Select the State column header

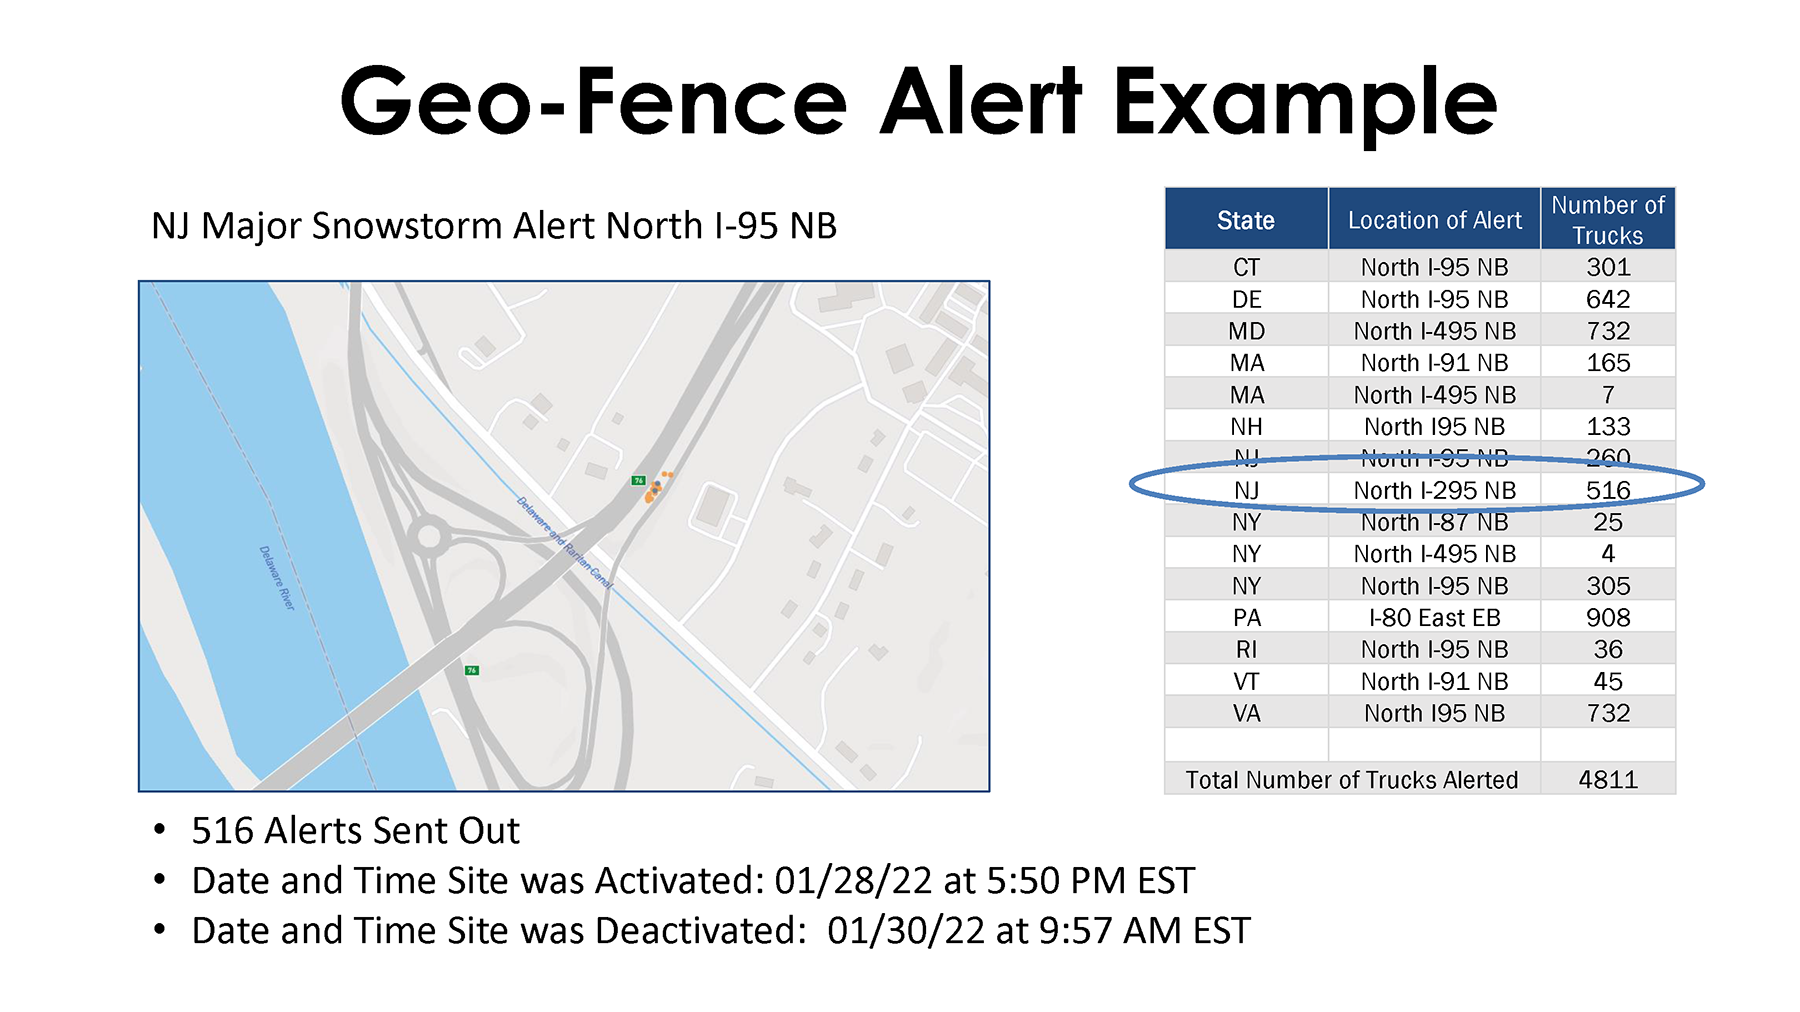click(x=1246, y=219)
